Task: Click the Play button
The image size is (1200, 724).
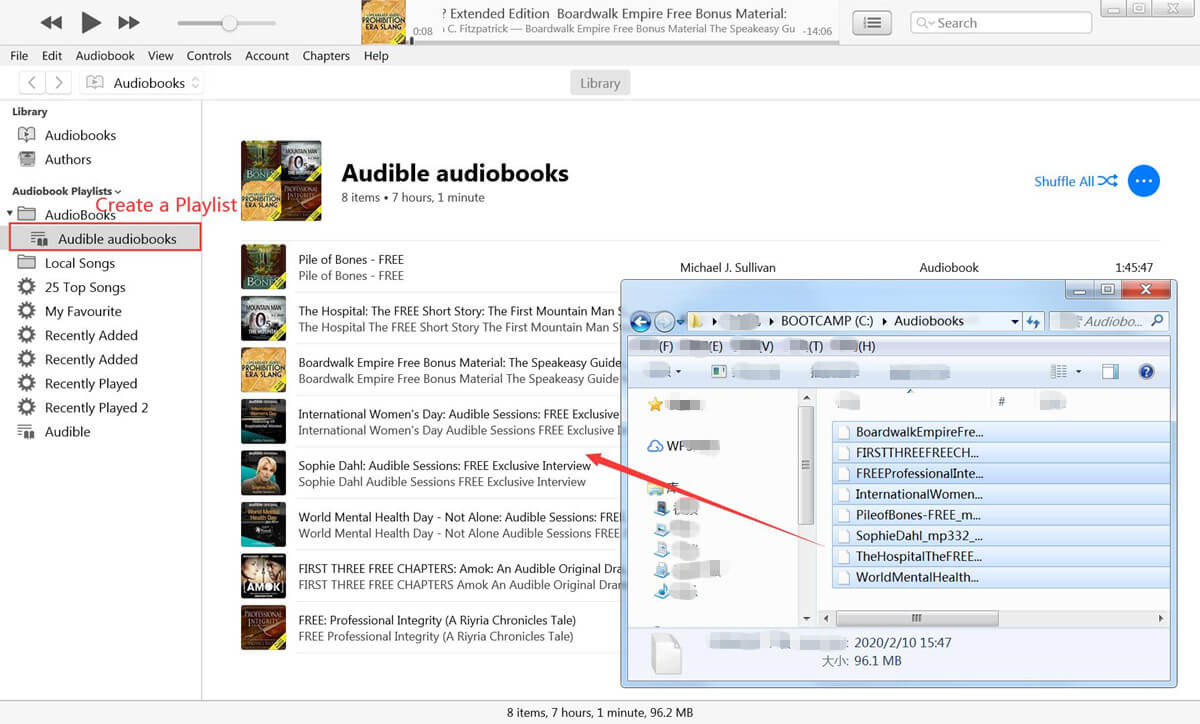Action: pyautogui.click(x=90, y=22)
